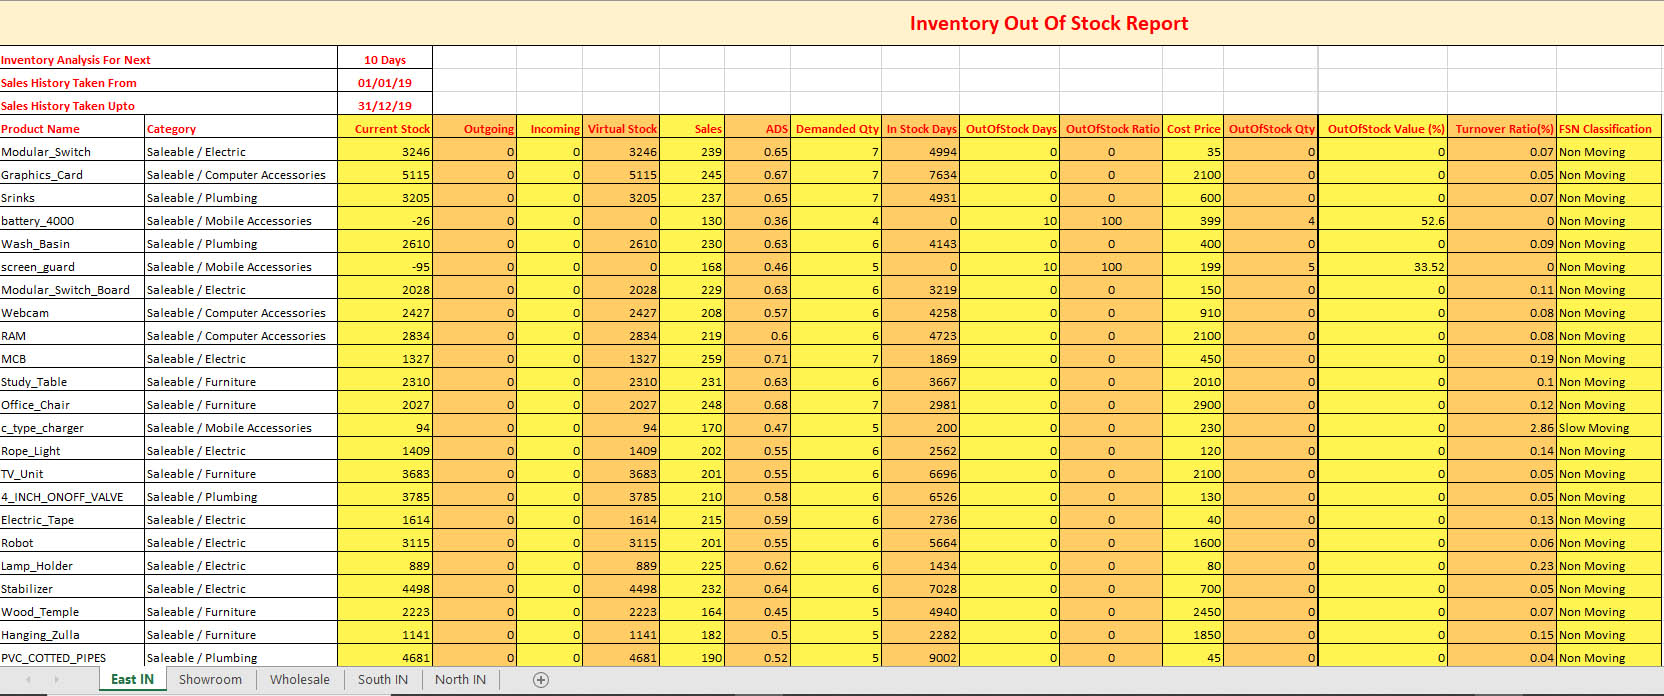Select the Modular_Switch_Board product cell
The height and width of the screenshot is (696, 1664).
(x=72, y=288)
